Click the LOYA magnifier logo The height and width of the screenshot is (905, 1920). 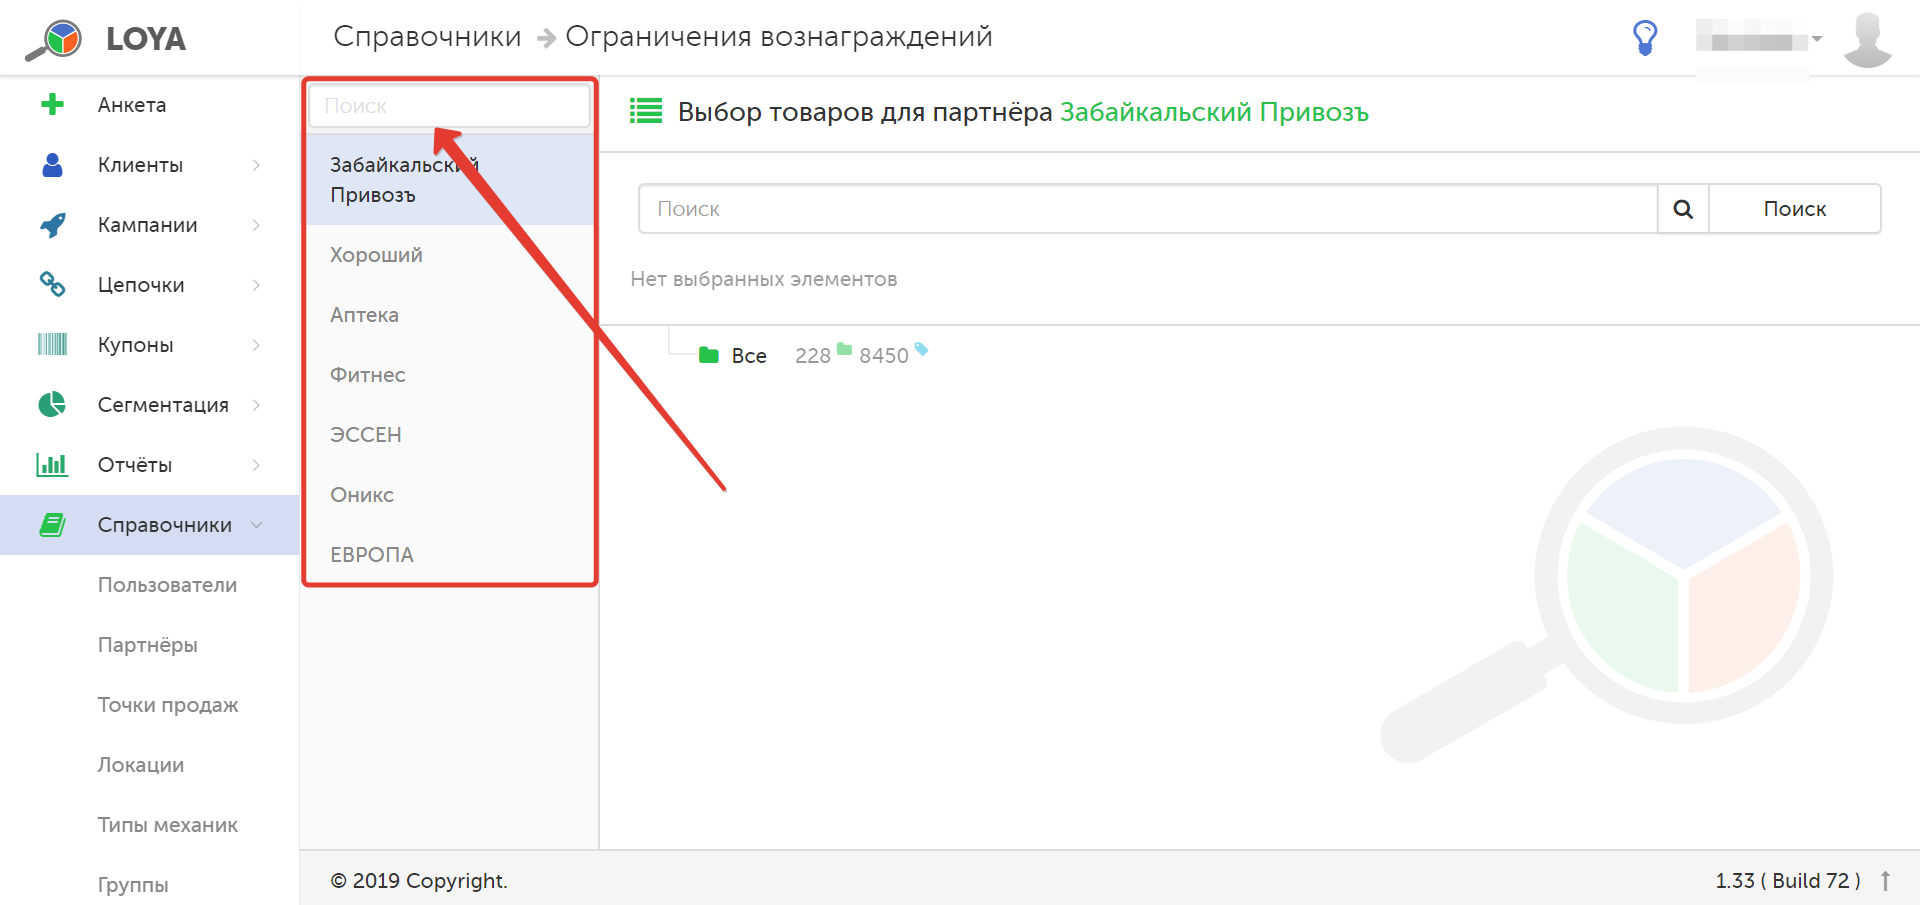(54, 40)
